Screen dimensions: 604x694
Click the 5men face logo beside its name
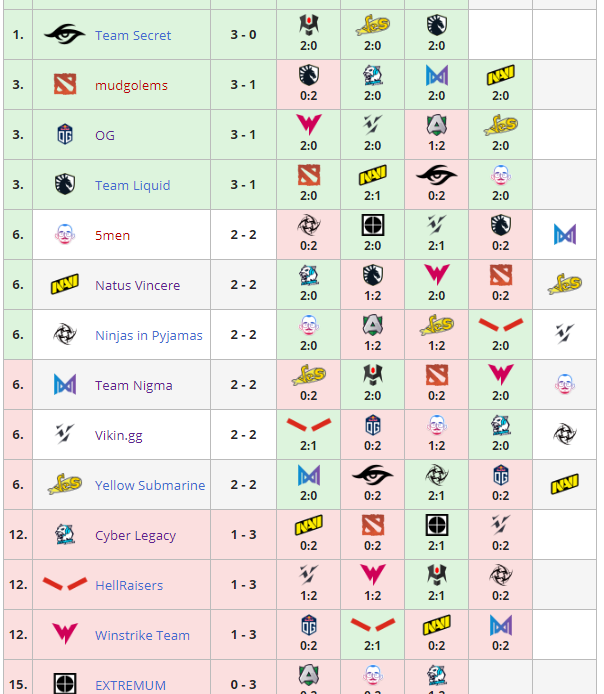(x=65, y=235)
